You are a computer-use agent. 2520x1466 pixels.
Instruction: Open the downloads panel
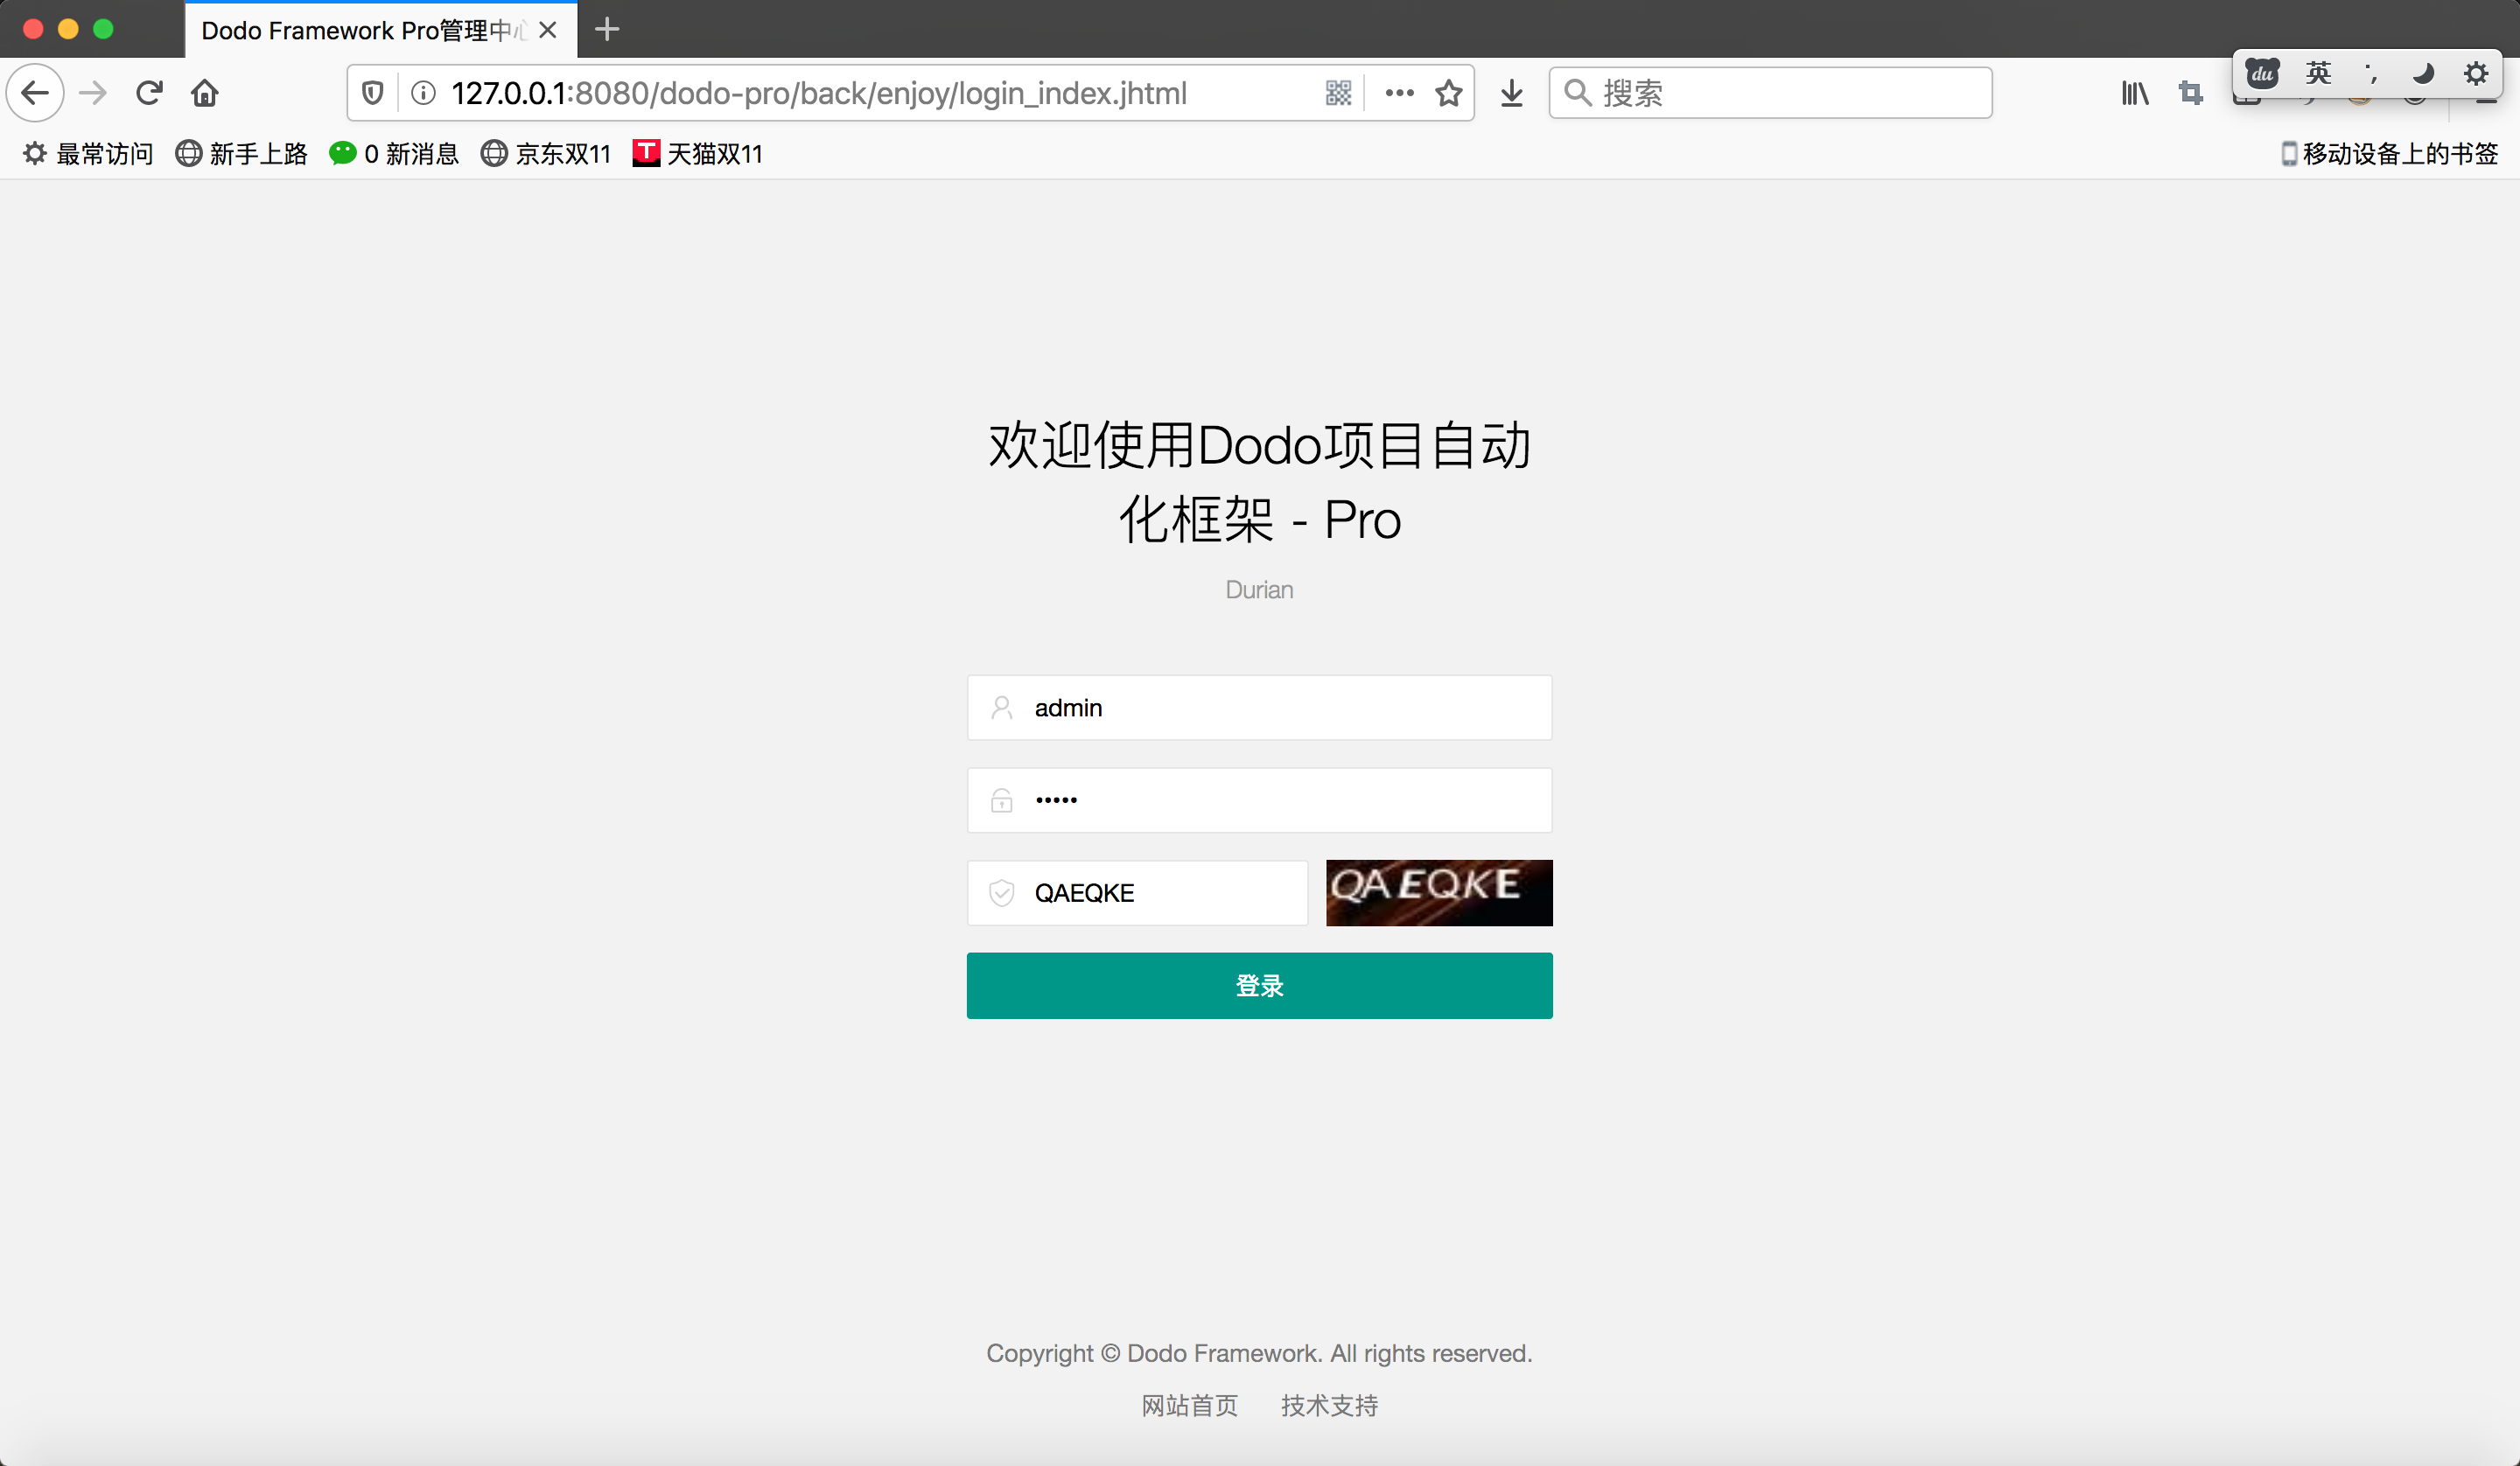pyautogui.click(x=1512, y=93)
